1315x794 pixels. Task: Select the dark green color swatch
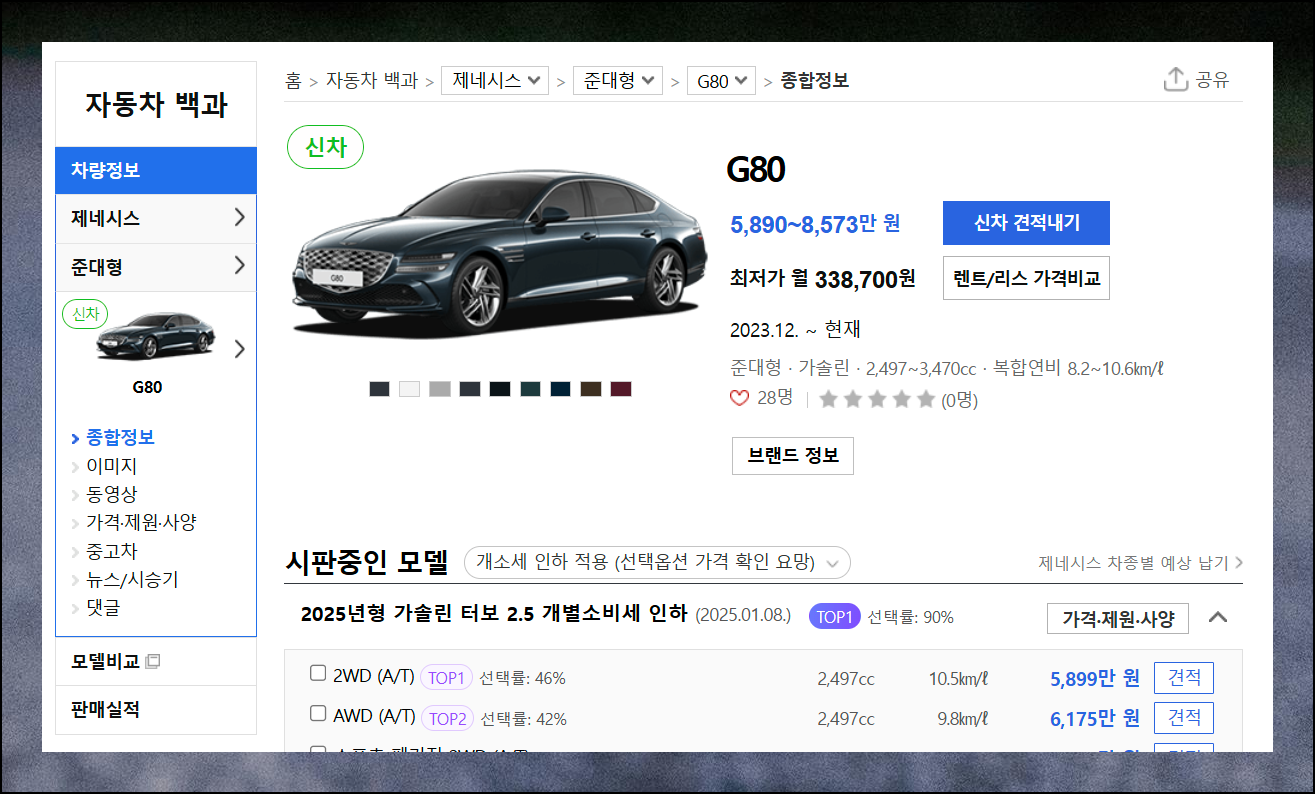pos(530,389)
